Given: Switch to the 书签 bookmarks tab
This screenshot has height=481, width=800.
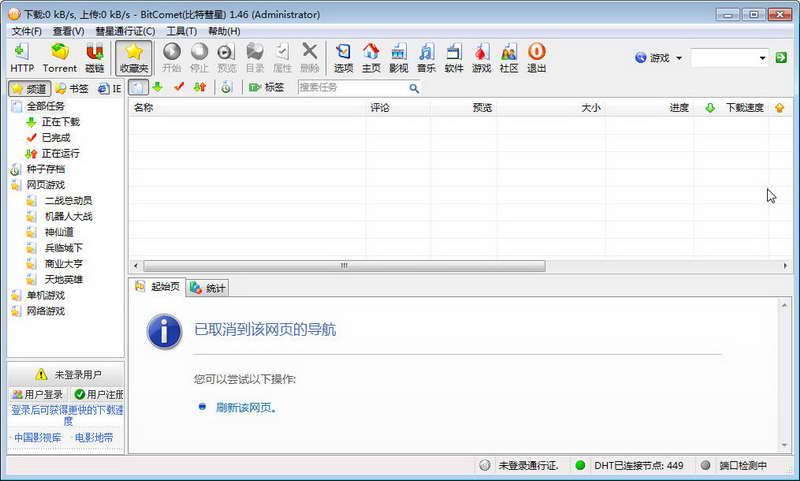Looking at the screenshot, I should pos(72,89).
